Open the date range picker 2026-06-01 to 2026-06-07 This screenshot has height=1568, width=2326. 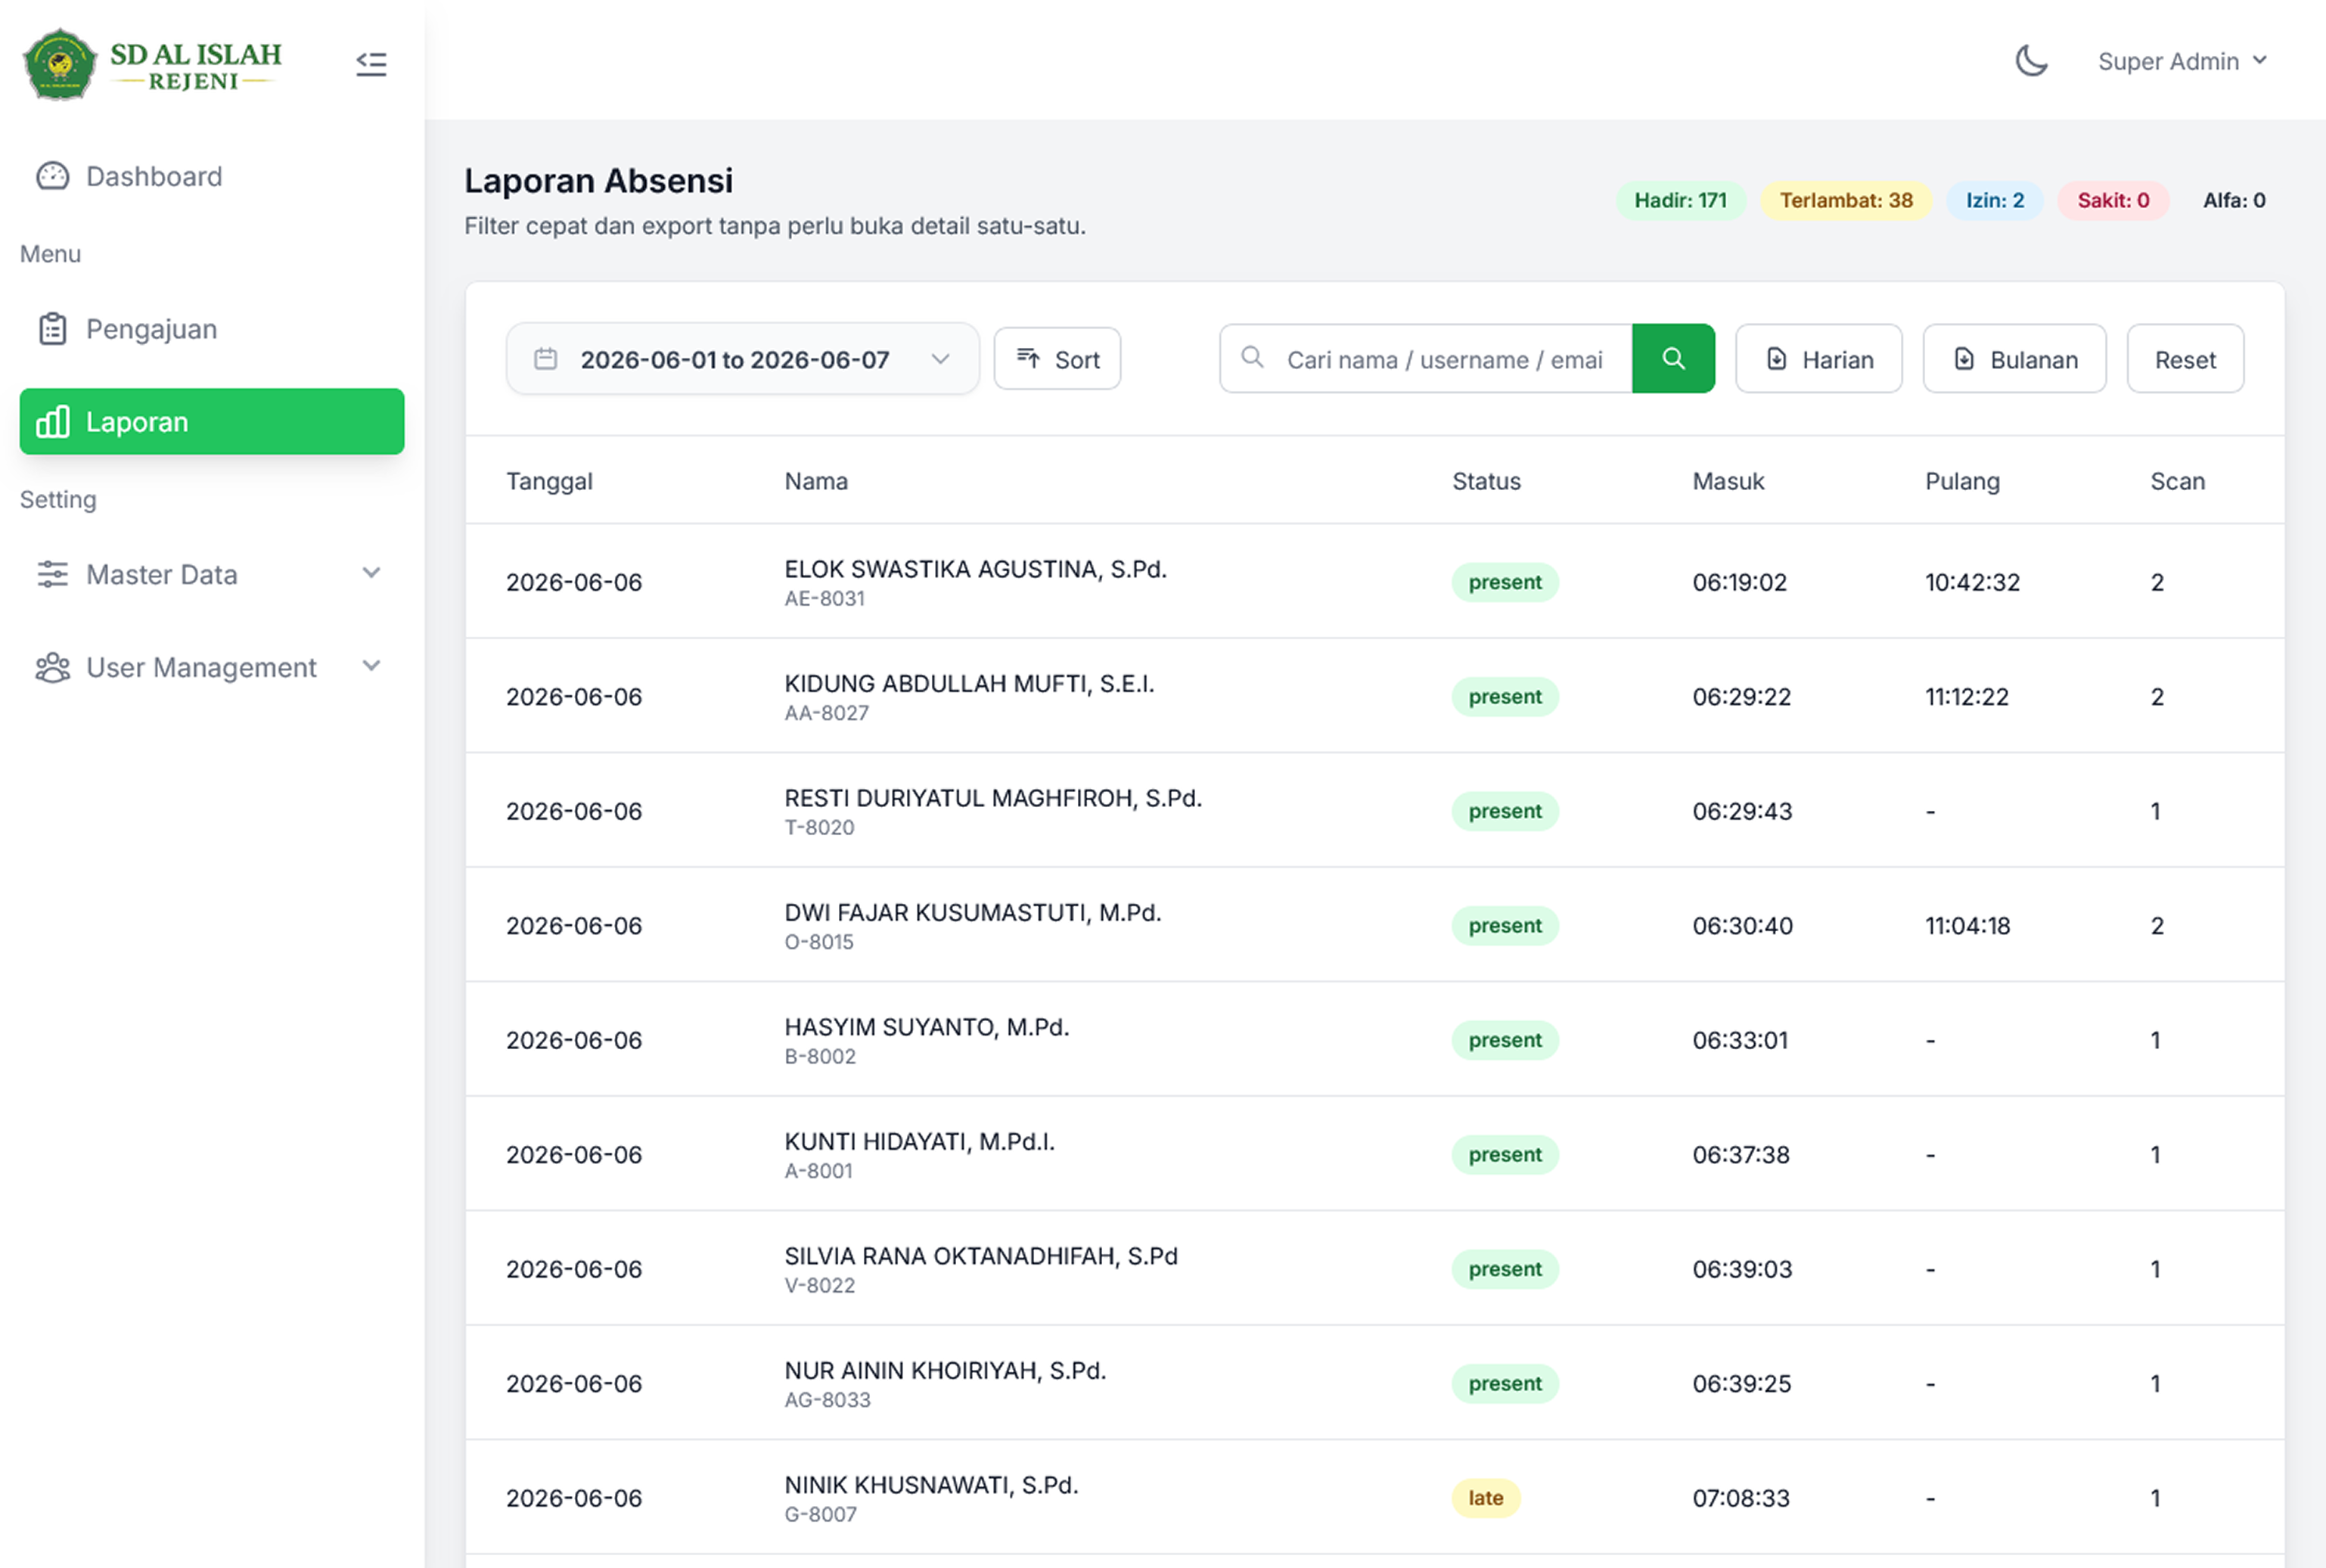tap(742, 359)
